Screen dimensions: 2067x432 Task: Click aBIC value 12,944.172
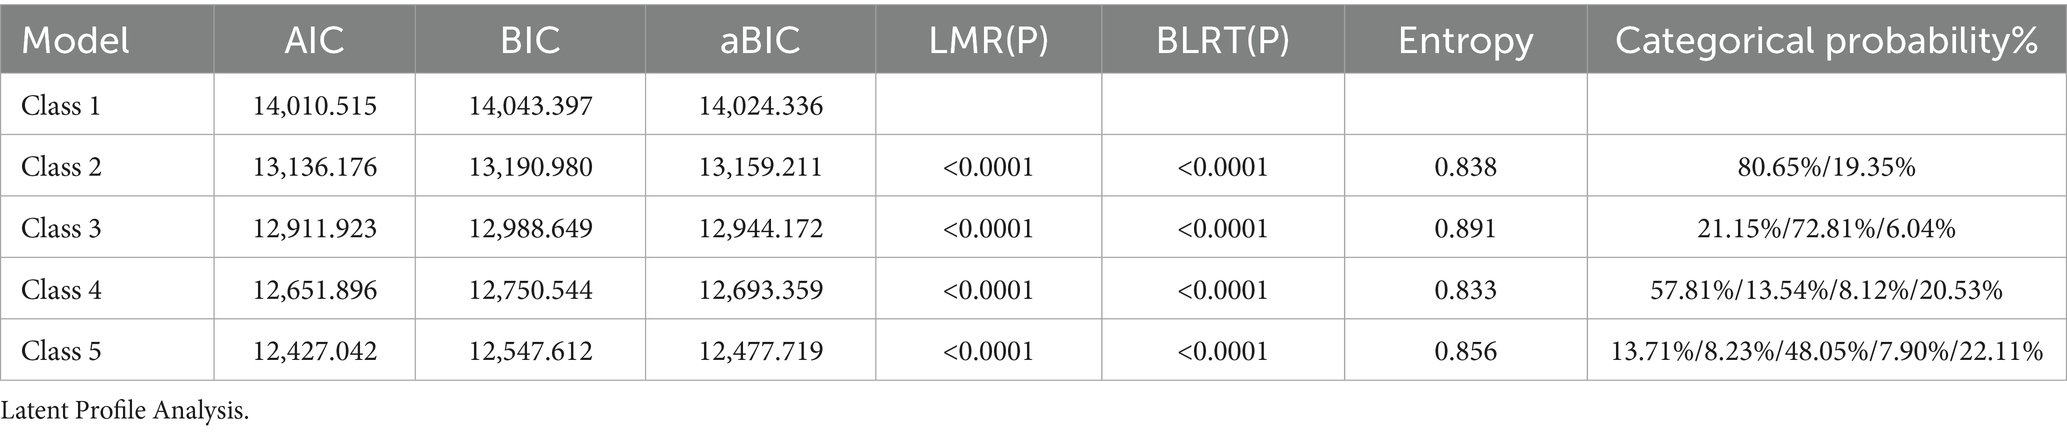[760, 228]
